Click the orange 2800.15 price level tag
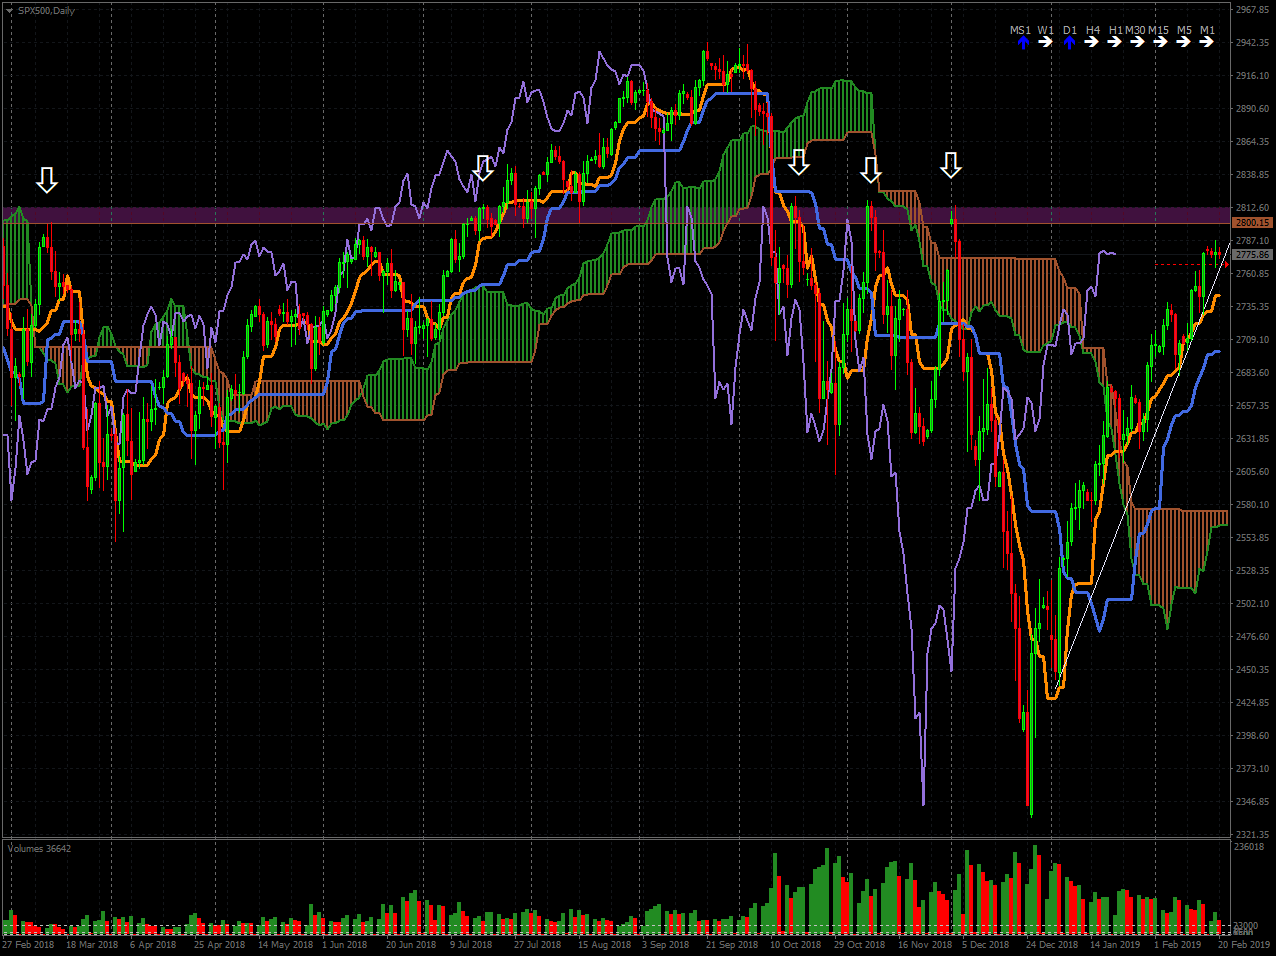The height and width of the screenshot is (956, 1276). [1252, 223]
